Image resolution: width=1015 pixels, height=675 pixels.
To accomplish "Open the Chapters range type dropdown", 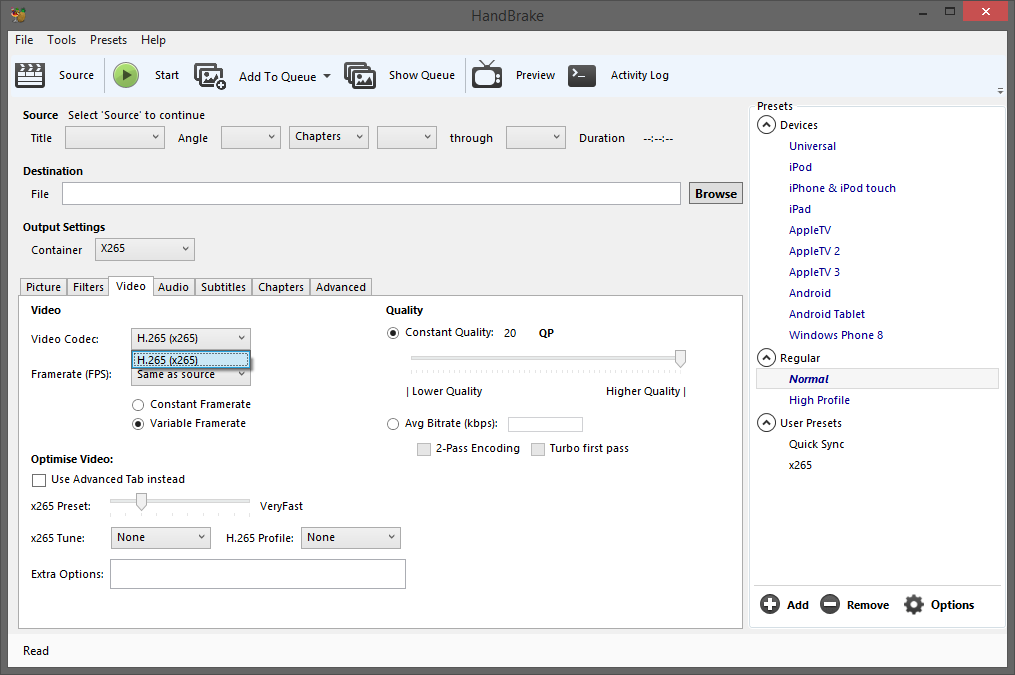I will (329, 137).
